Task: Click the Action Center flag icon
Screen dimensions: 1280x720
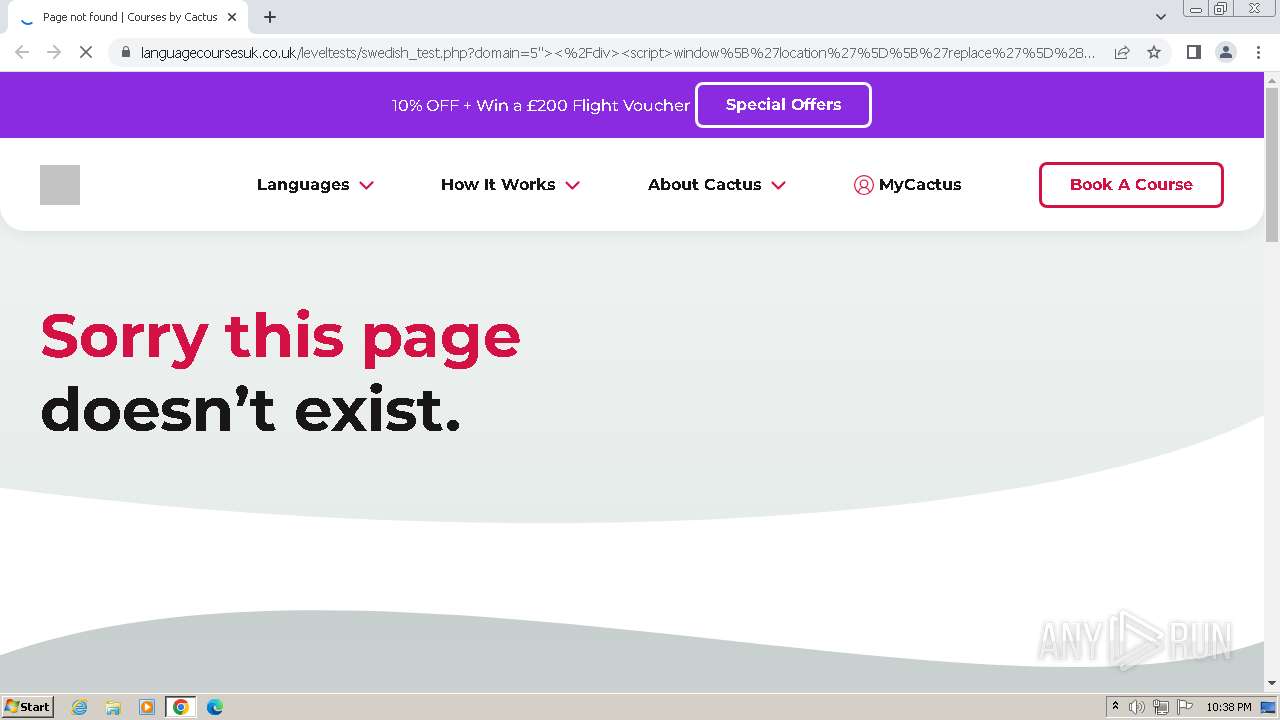Action: pyautogui.click(x=1185, y=707)
